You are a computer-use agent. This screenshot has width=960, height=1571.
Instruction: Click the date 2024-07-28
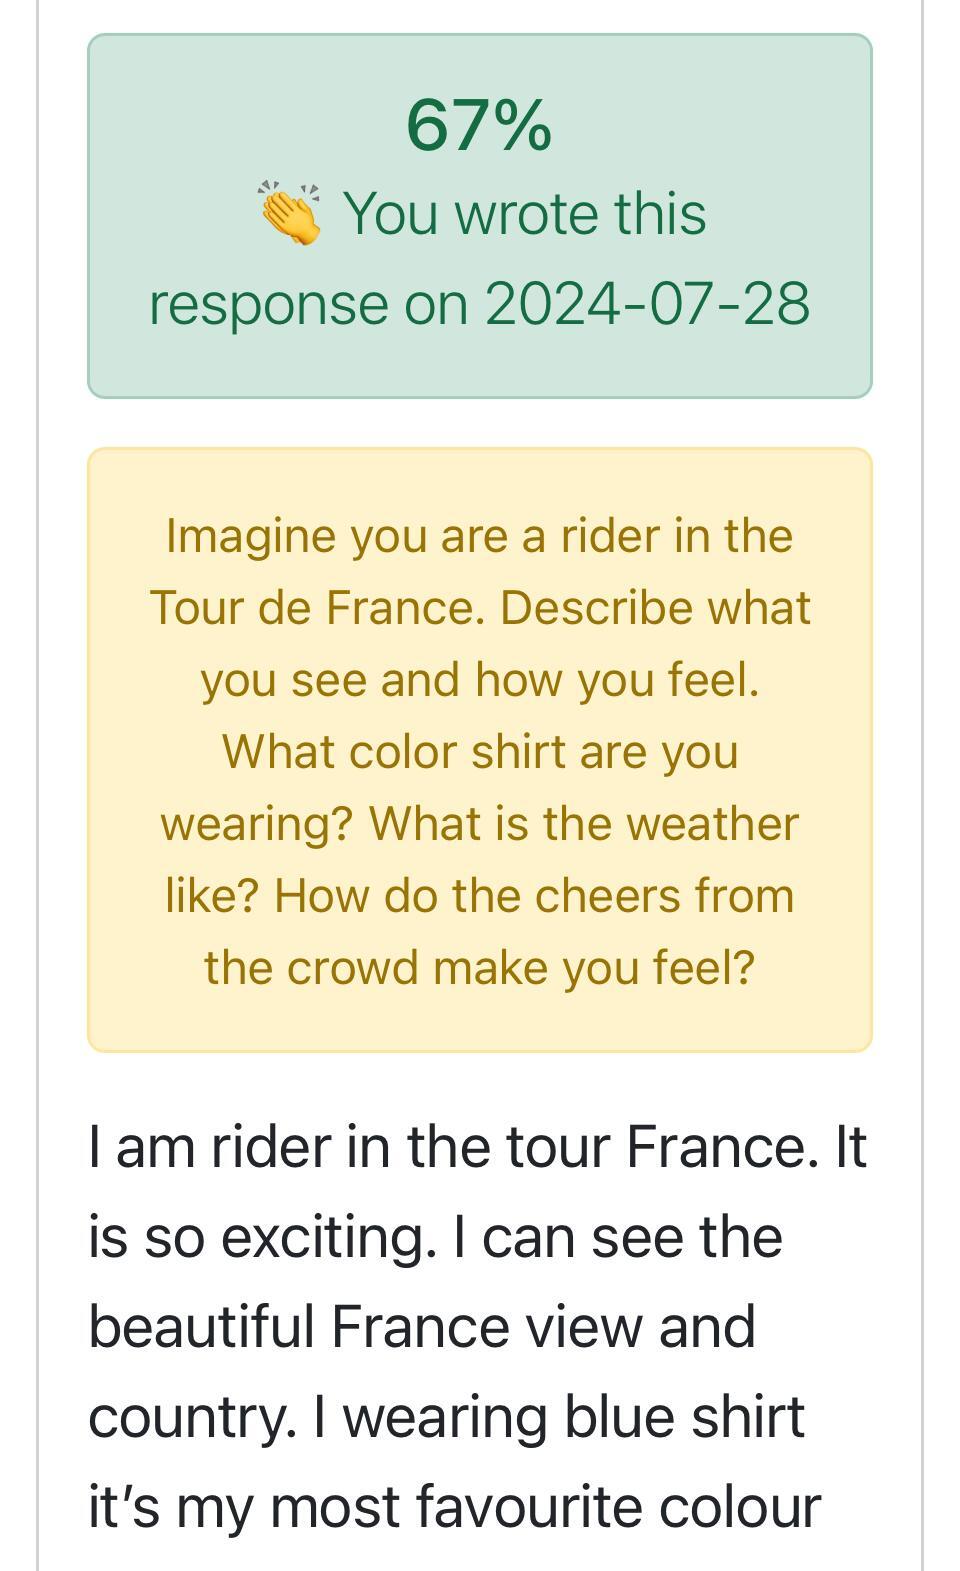click(x=647, y=303)
